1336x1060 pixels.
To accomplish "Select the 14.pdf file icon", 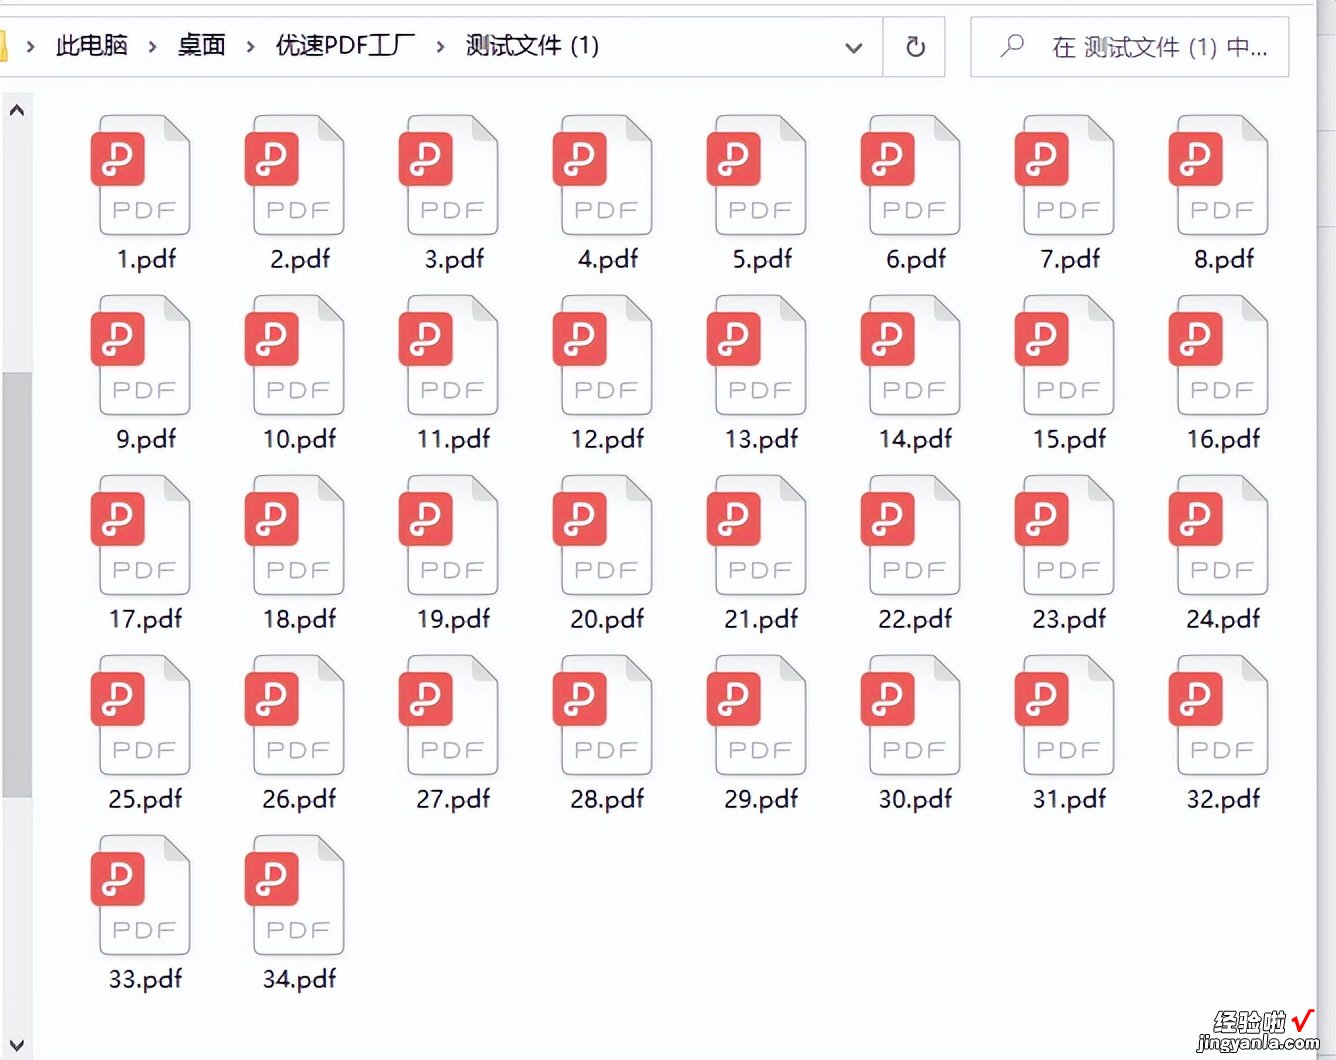I will [911, 355].
